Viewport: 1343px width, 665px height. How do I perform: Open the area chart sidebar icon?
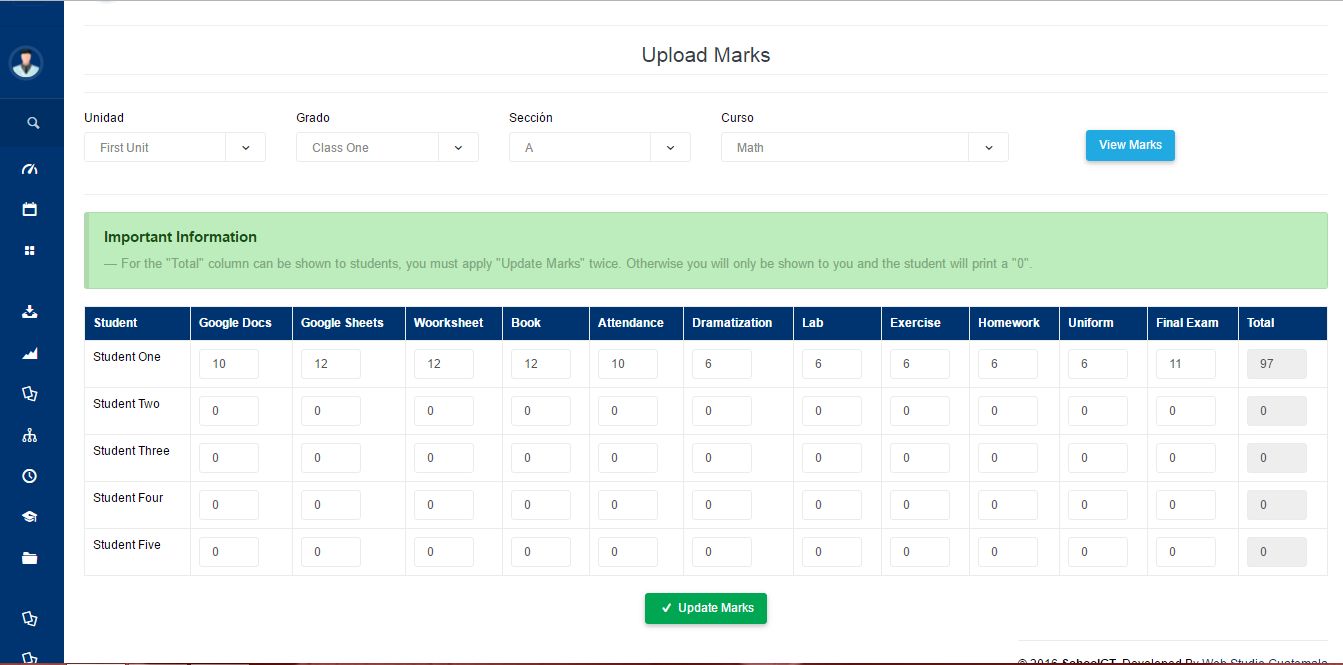pos(29,353)
